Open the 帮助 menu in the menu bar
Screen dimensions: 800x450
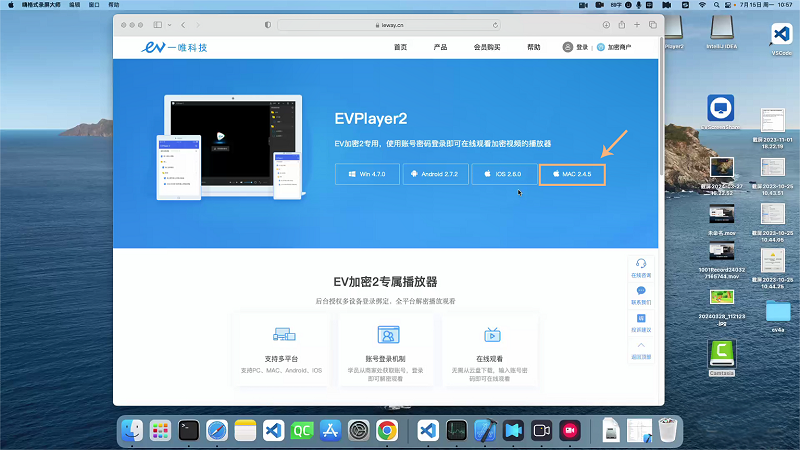[x=114, y=5]
